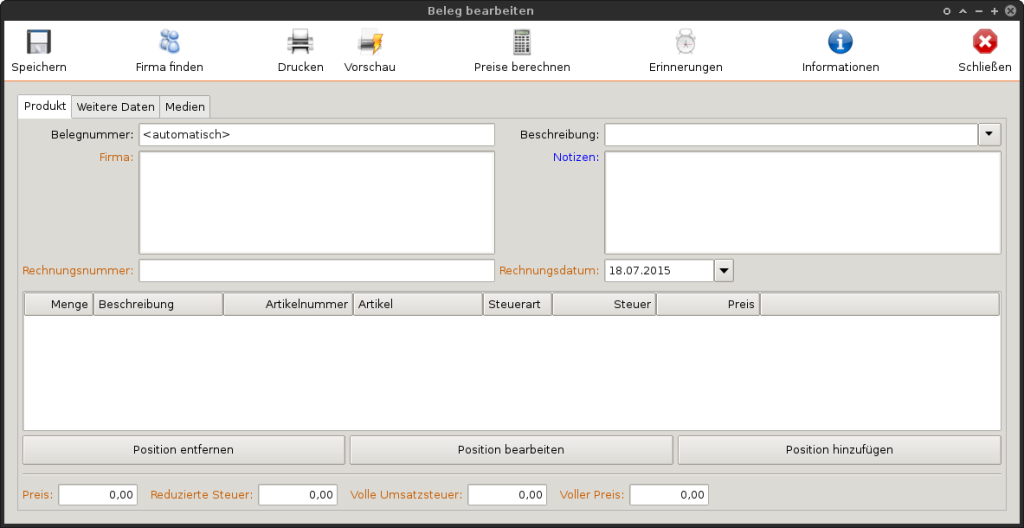Open the Rechnungsdatum date picker
The width and height of the screenshot is (1024, 528).
pyautogui.click(x=724, y=270)
